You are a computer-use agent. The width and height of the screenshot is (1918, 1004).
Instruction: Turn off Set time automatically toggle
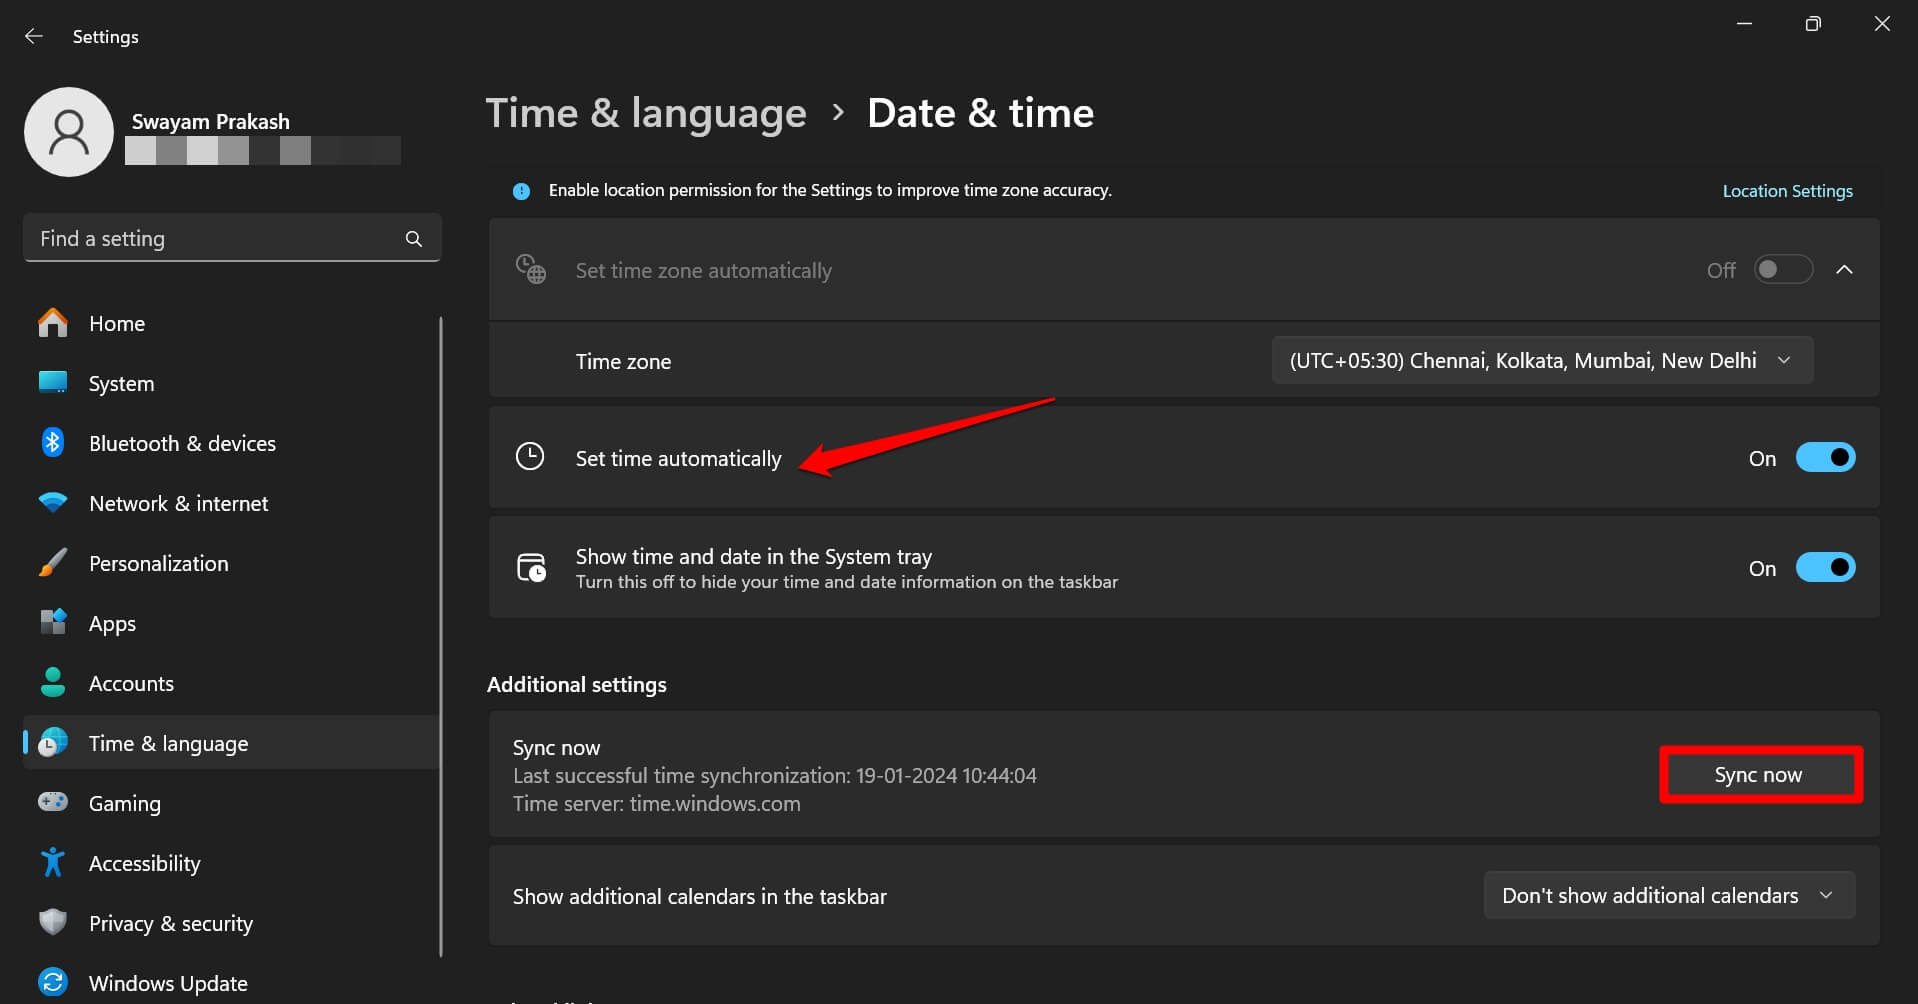pos(1825,458)
